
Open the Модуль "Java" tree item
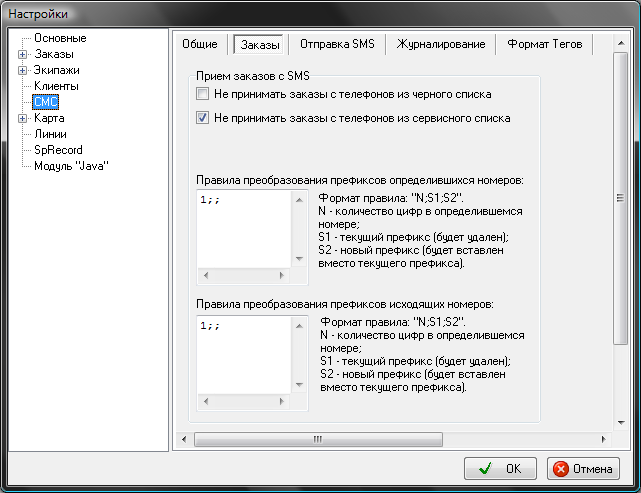(x=70, y=166)
